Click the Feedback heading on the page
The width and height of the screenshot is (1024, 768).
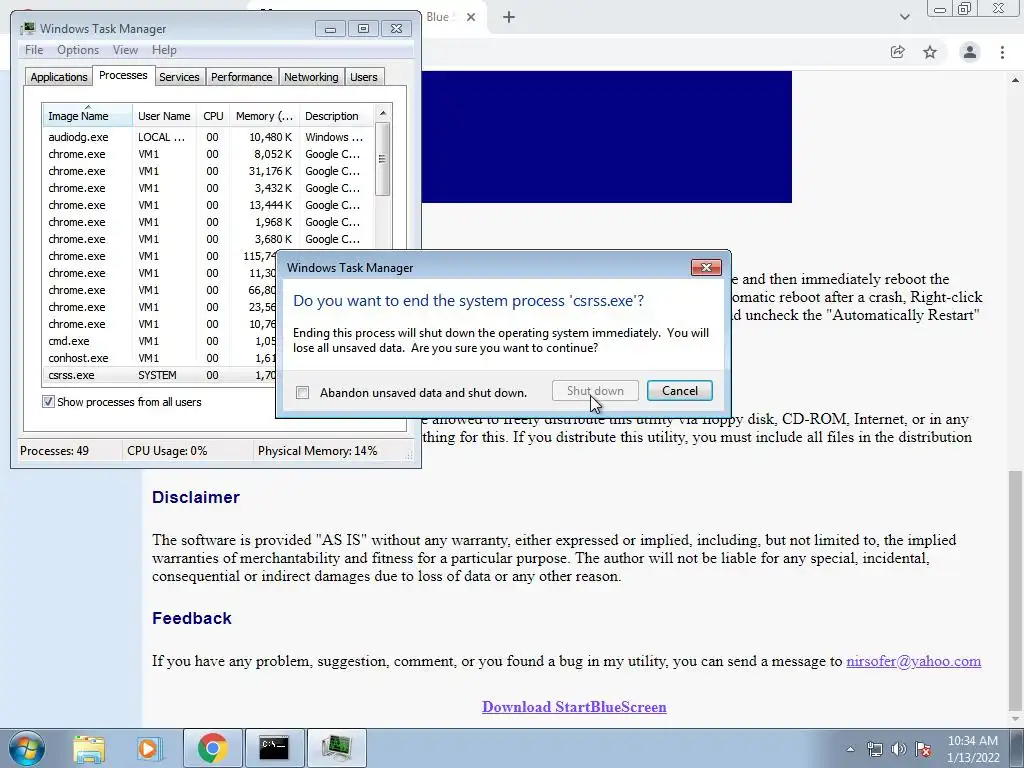click(x=192, y=618)
